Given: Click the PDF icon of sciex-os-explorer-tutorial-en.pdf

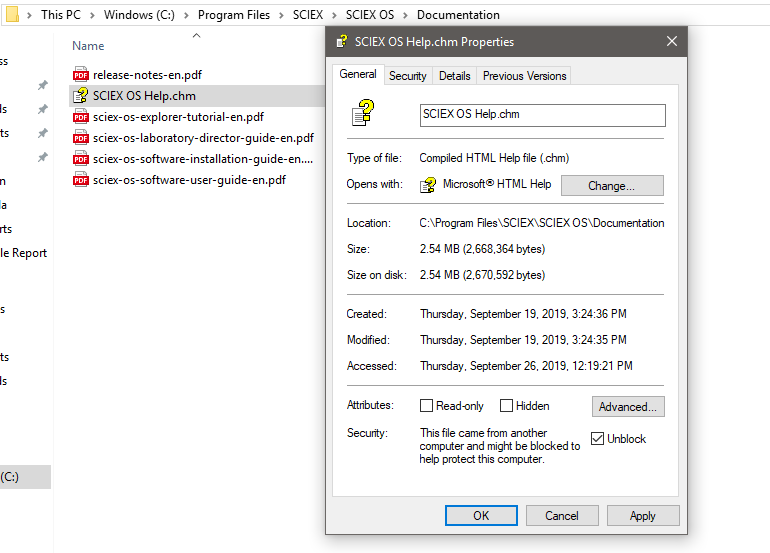Looking at the screenshot, I should pyautogui.click(x=81, y=117).
